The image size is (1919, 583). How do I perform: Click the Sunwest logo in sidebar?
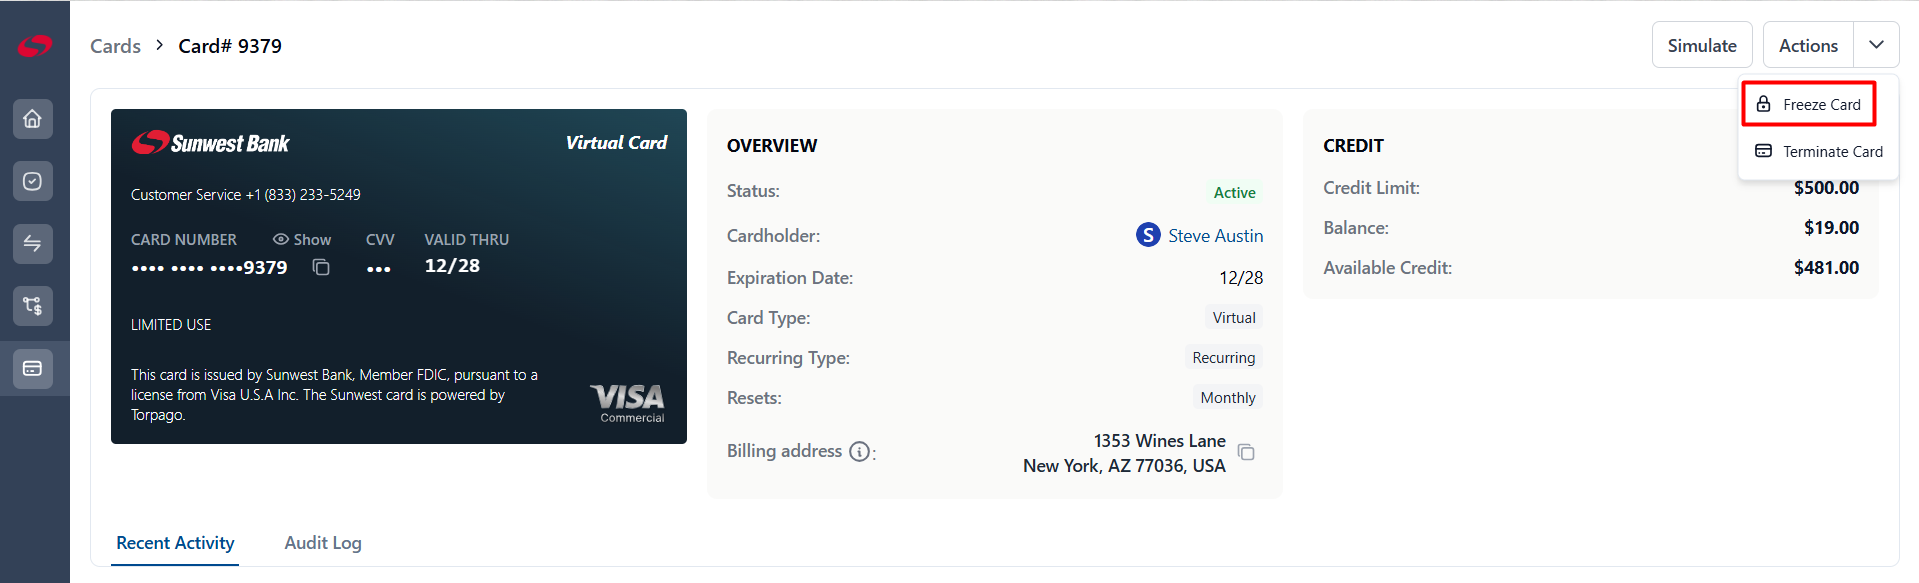click(34, 46)
